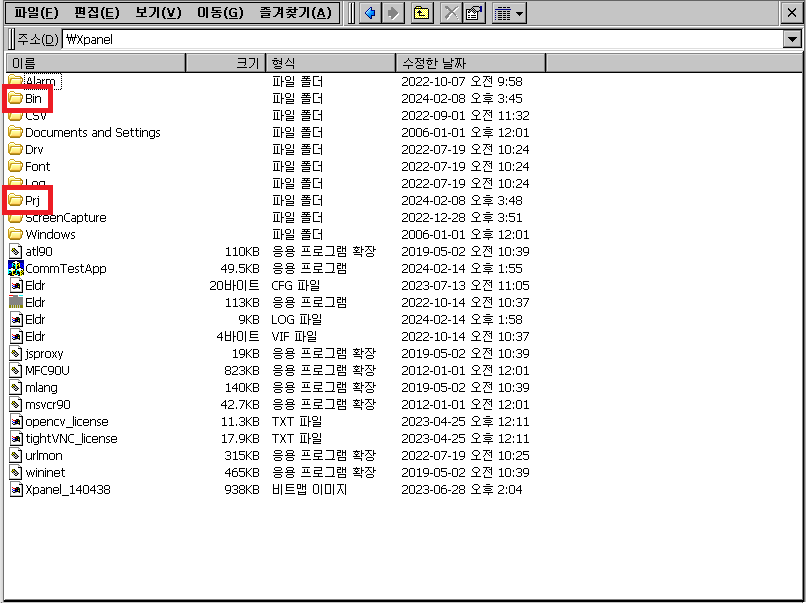
Task: Select the tightVNC_license text file icon
Action: pos(16,438)
